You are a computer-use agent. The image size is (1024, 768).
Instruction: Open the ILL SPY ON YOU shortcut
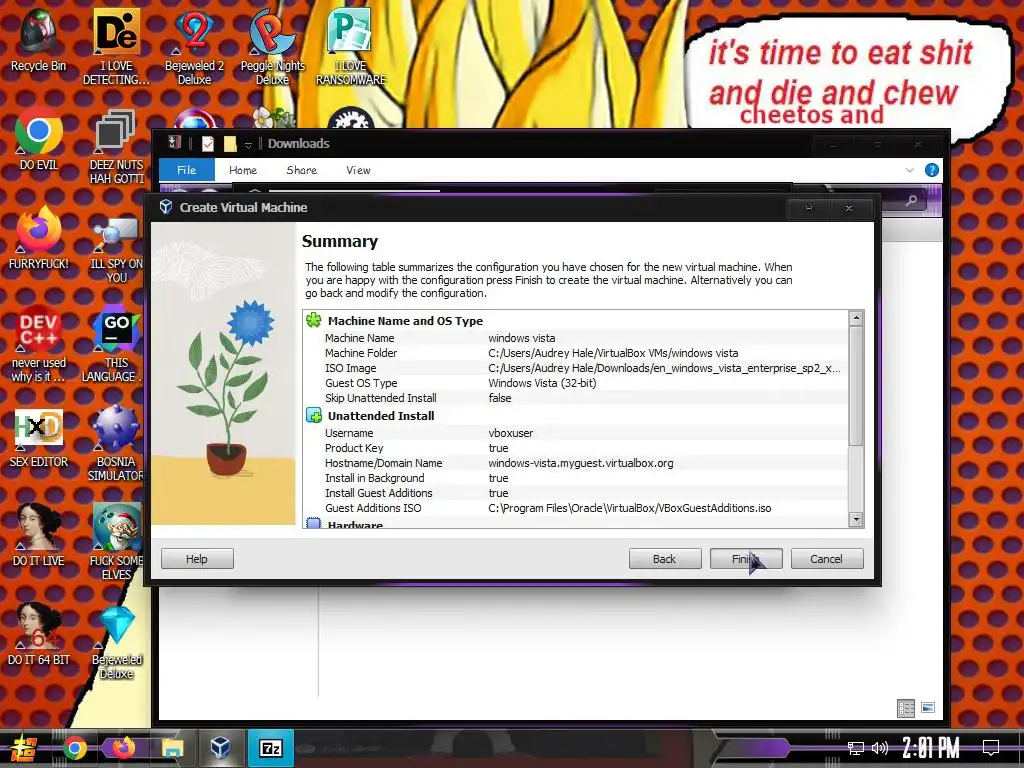(116, 248)
